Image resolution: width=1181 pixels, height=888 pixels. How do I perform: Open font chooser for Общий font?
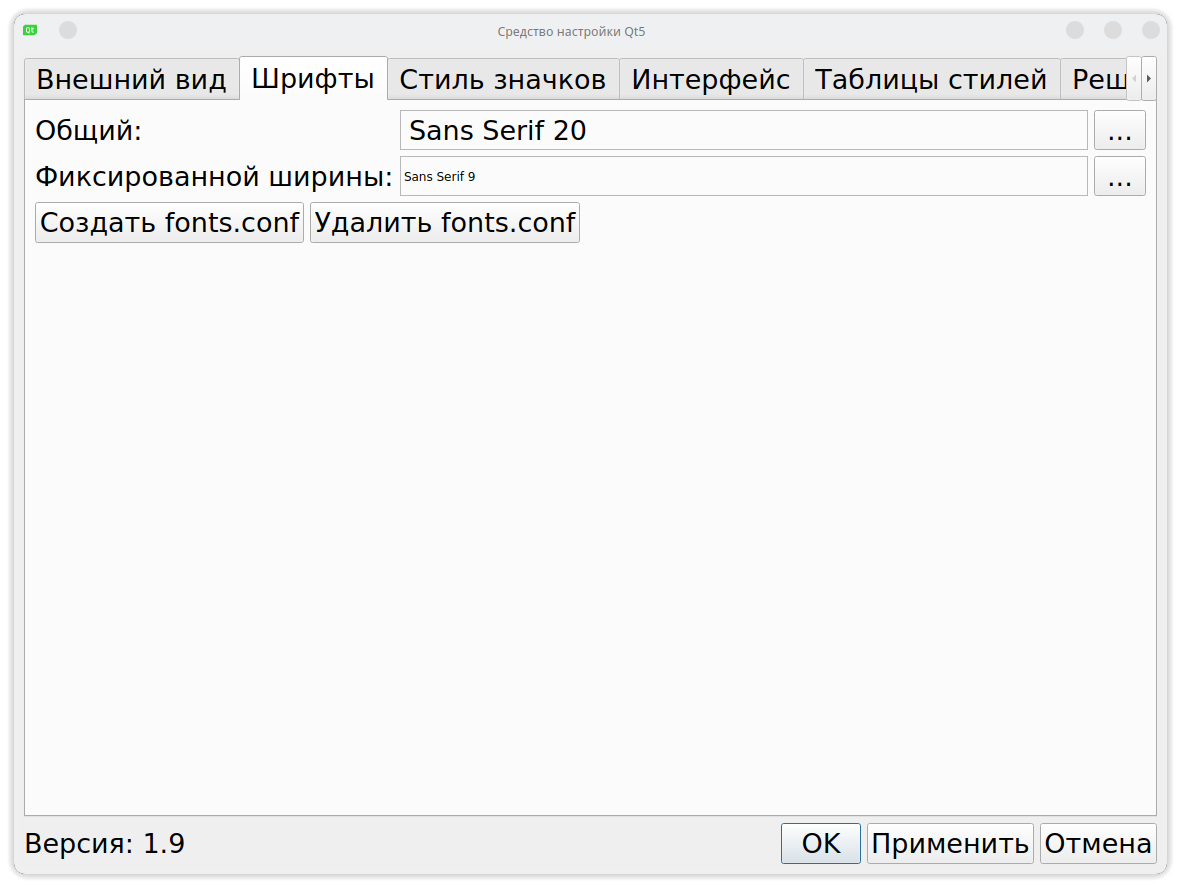(1119, 131)
